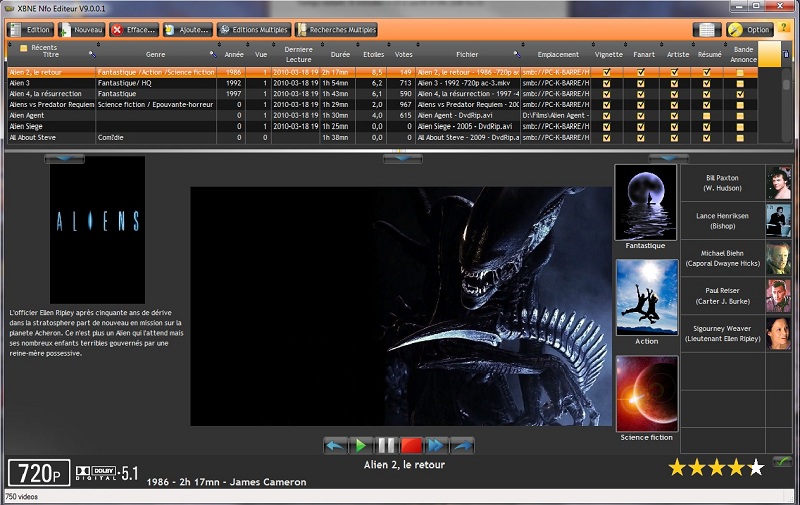This screenshot has height=505, width=800.
Task: Enable Bande Annonce checkbox for Alien Siege
Action: 740,127
